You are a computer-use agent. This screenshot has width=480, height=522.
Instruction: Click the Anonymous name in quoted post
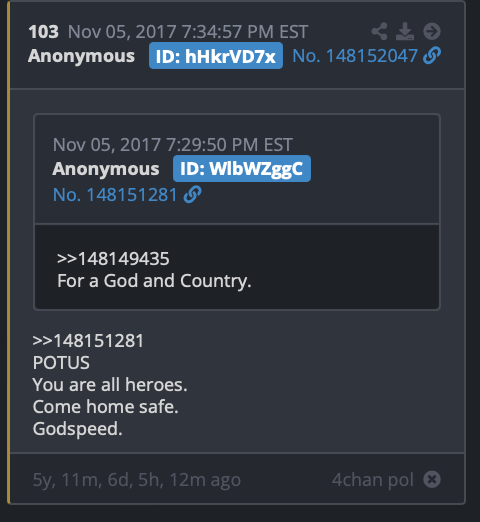point(106,169)
